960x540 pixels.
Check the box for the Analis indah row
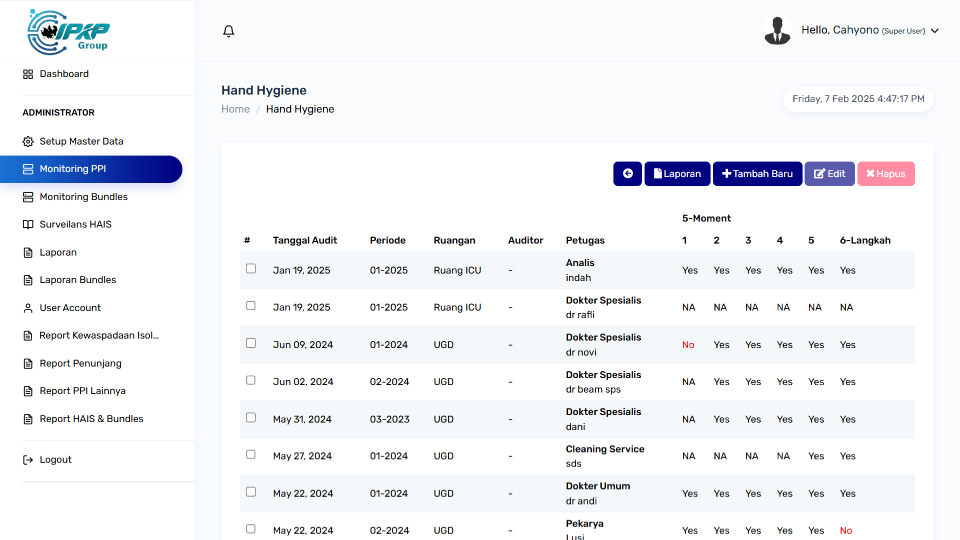(x=251, y=269)
